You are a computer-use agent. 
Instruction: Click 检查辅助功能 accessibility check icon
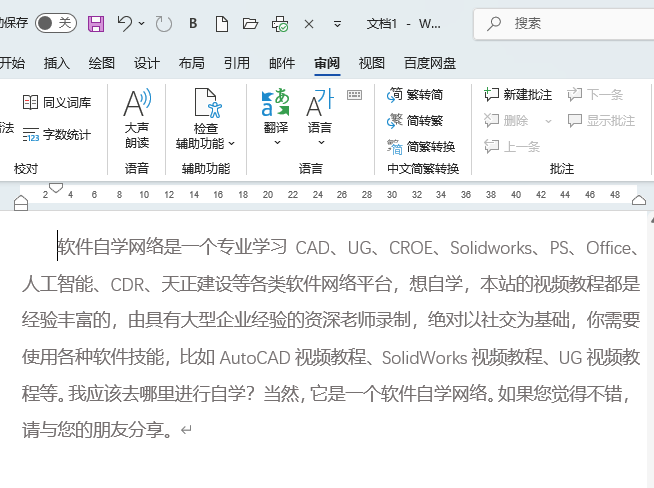208,103
